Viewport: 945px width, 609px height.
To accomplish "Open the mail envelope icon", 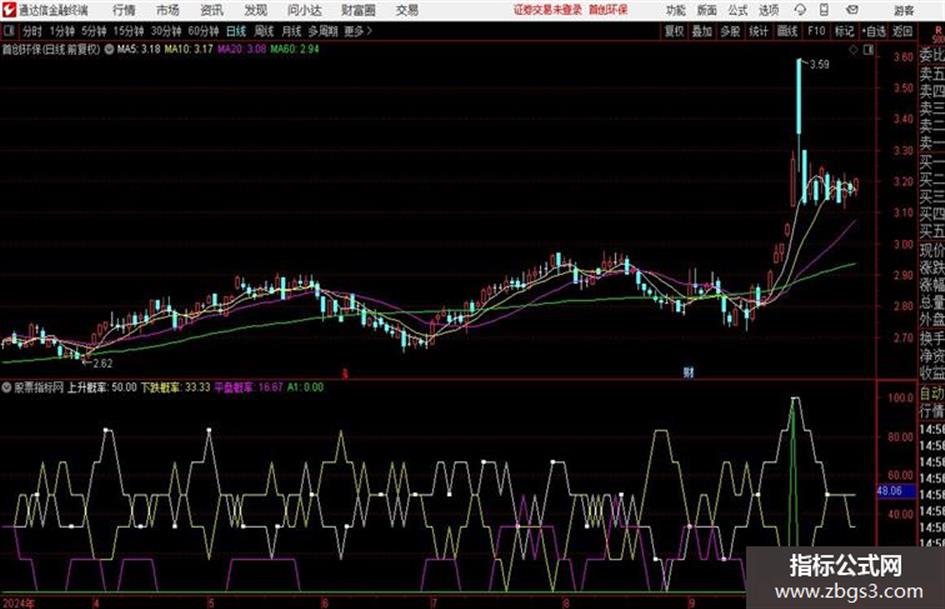I will tap(852, 10).
